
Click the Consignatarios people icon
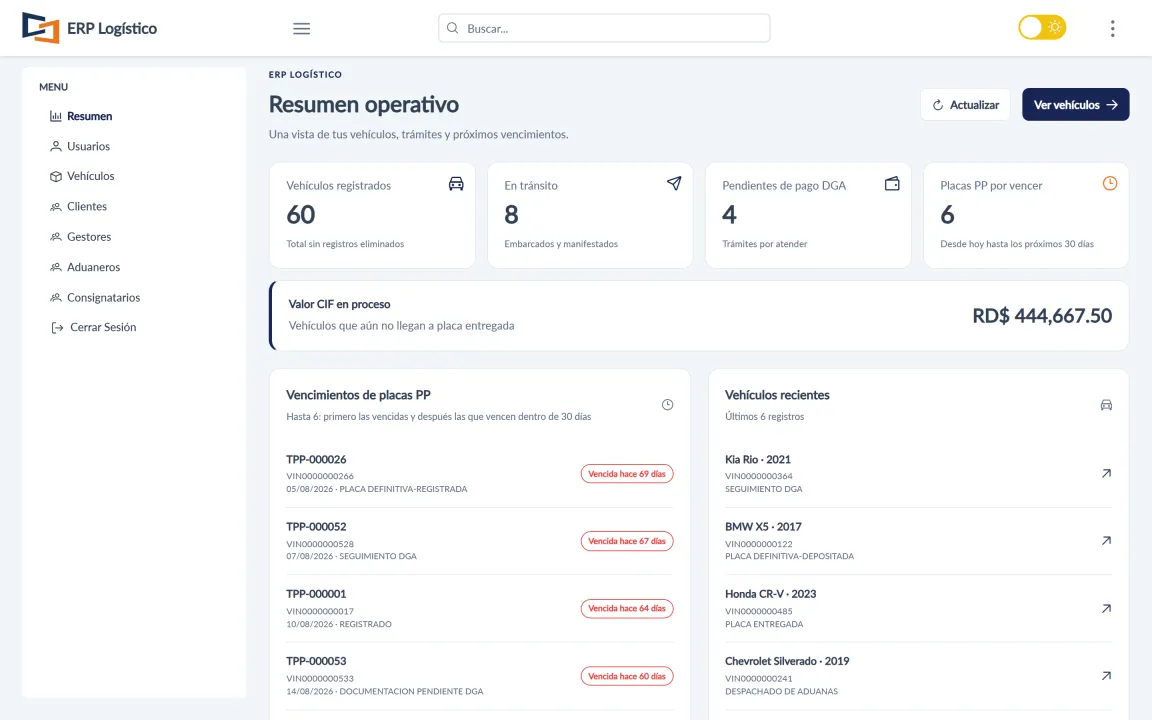(56, 298)
